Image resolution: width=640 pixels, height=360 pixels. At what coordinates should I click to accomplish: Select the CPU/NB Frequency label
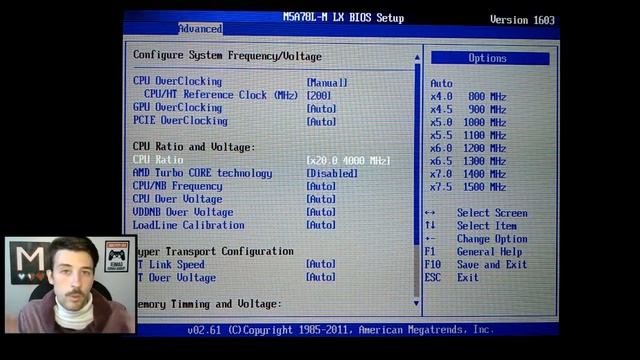178,186
